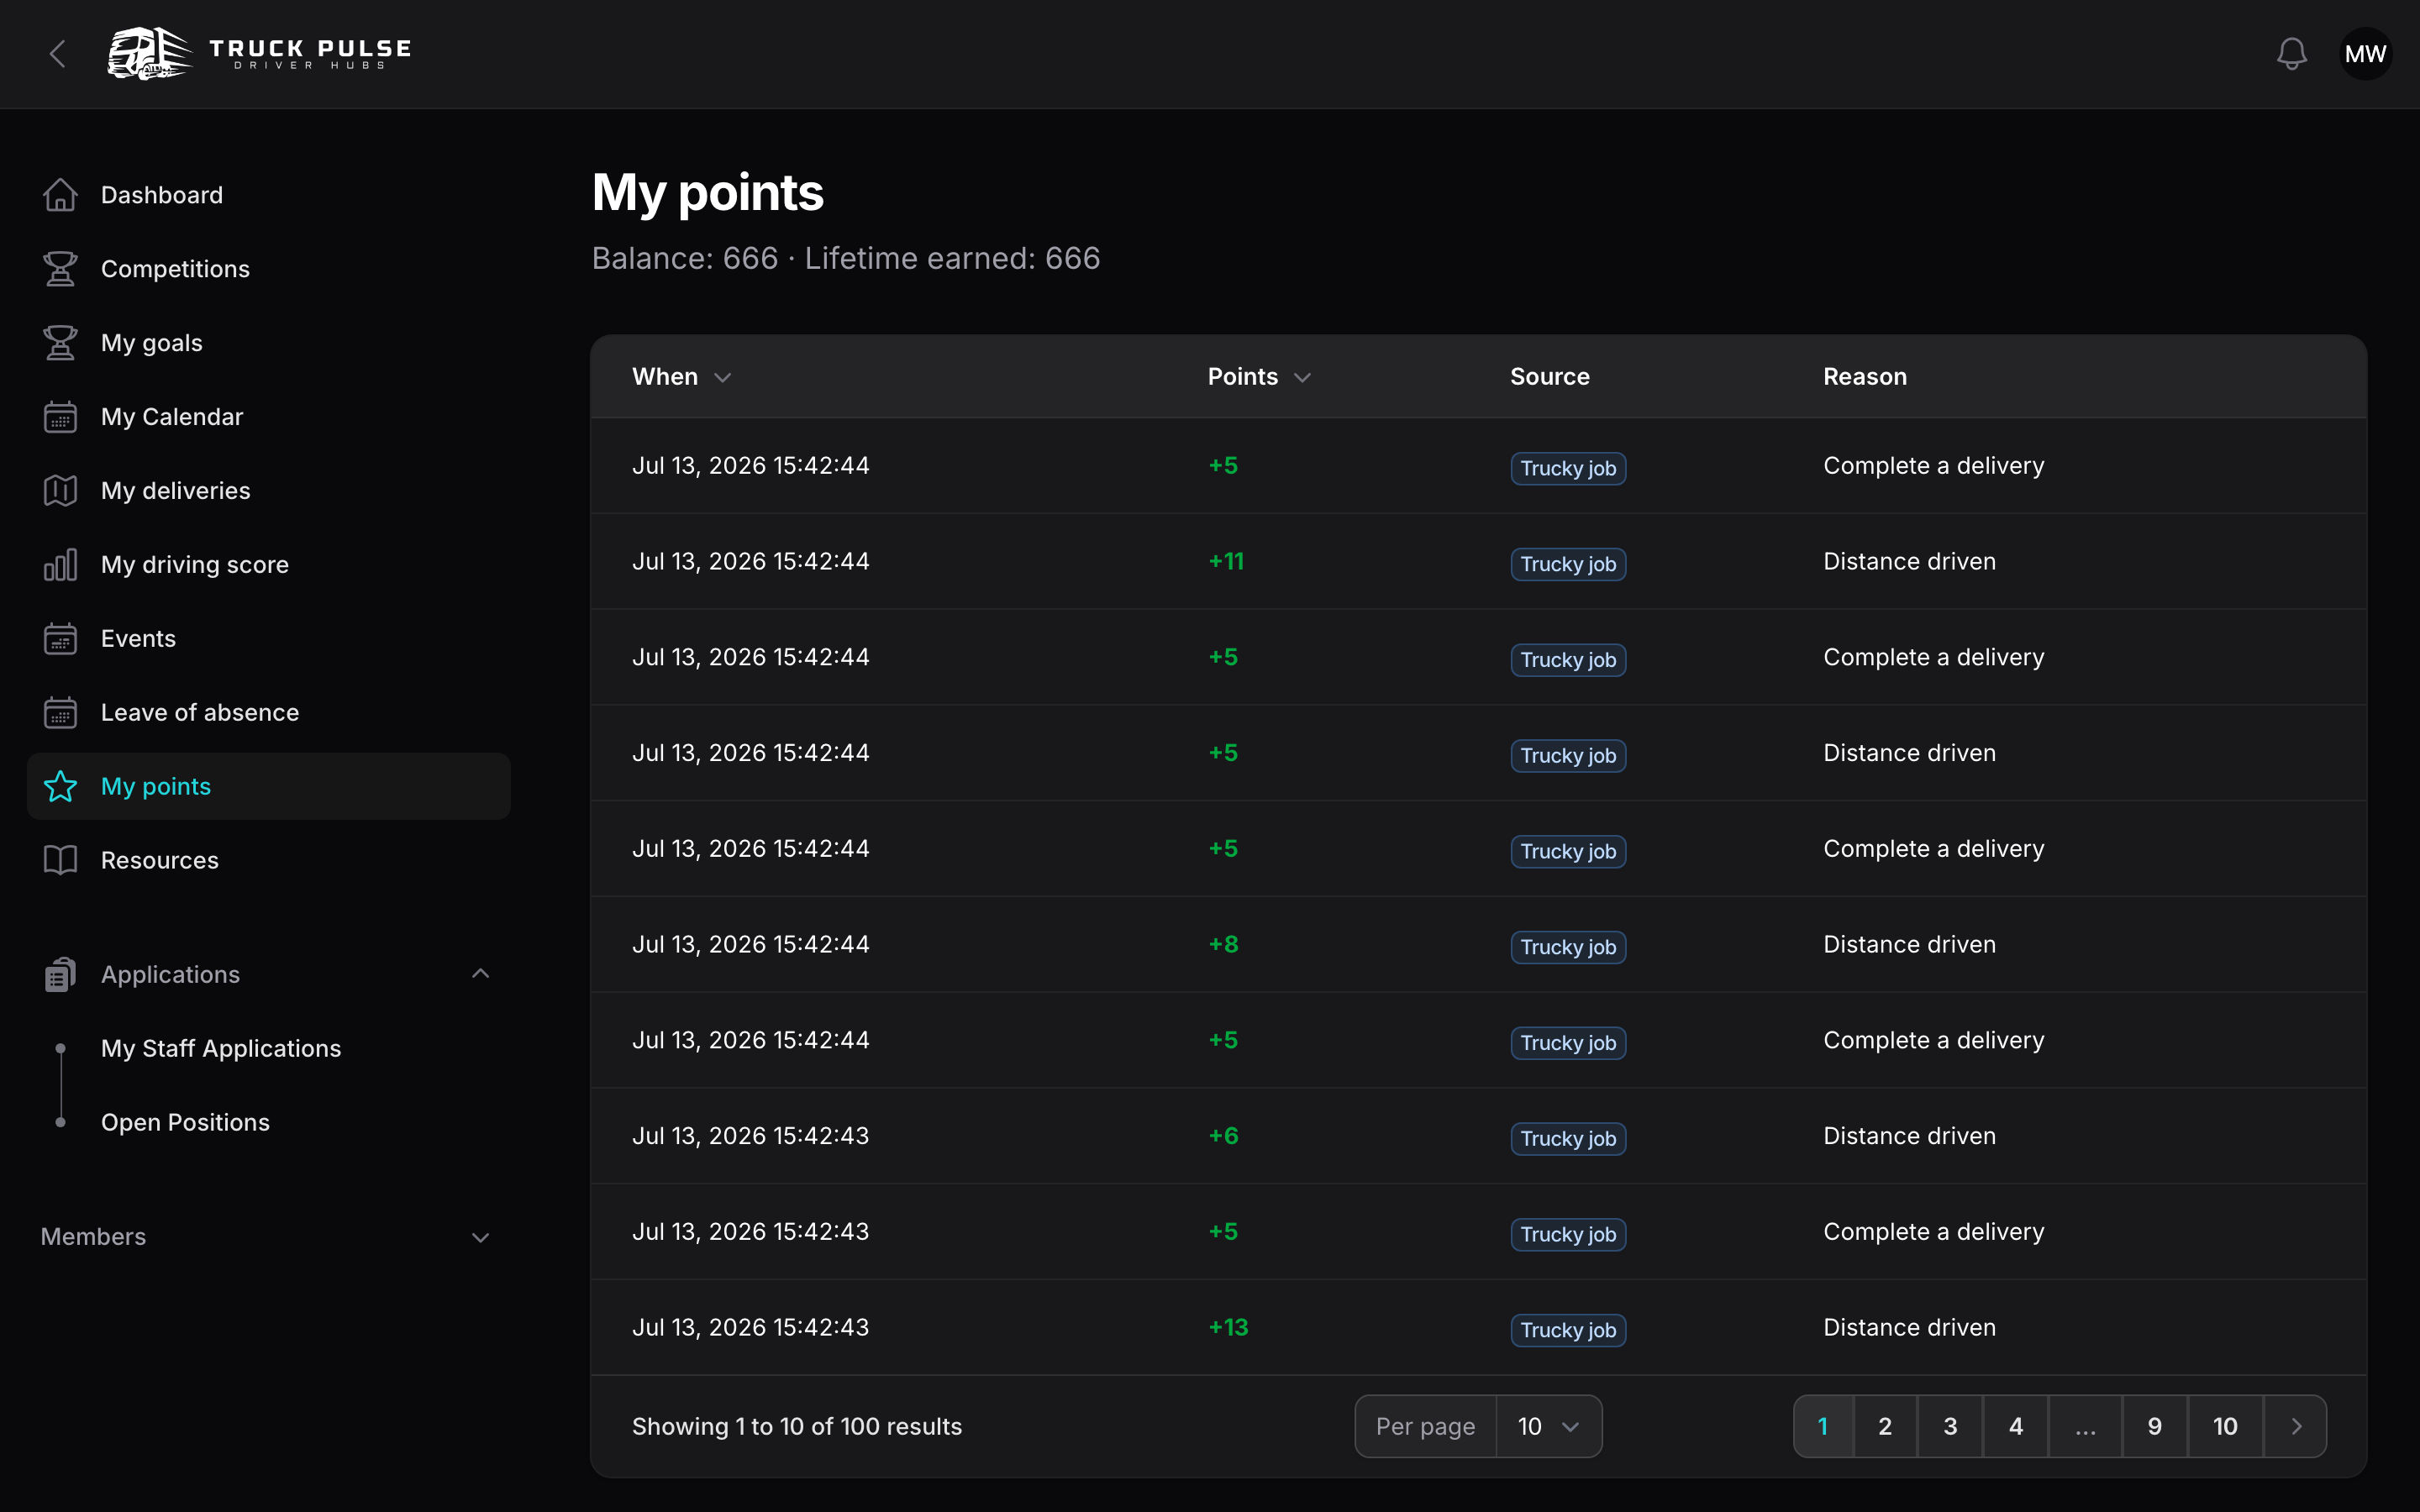Open the notifications bell

[2291, 54]
